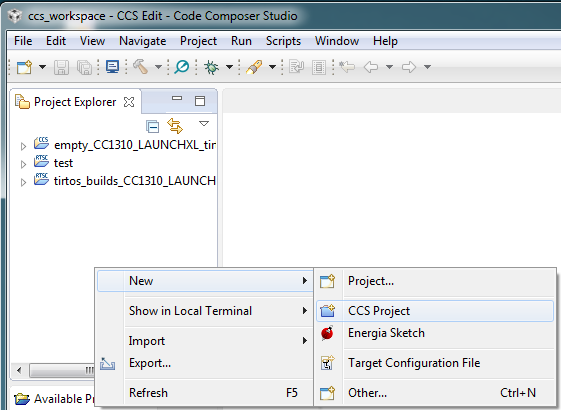This screenshot has width=565, height=416.
Task: Click the Forward navigation arrow
Action: pos(409,67)
